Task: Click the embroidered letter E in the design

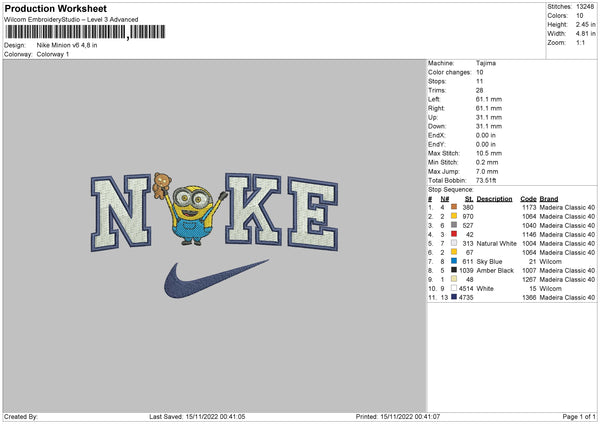Action: [x=313, y=214]
